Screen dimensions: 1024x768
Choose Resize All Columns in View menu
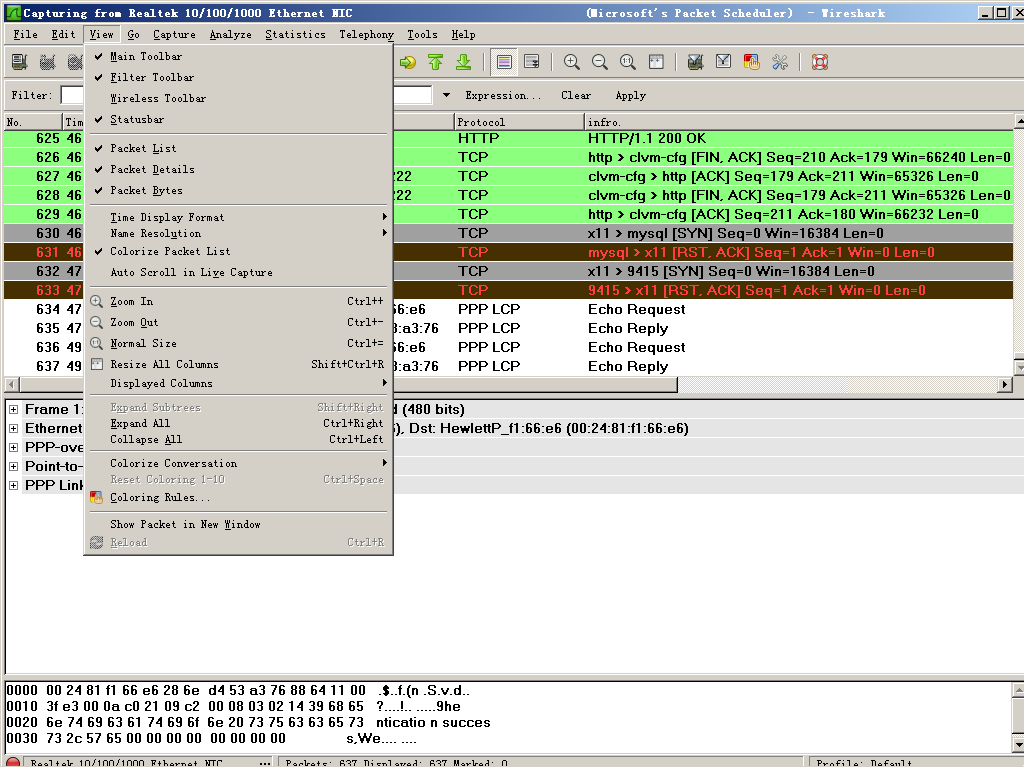point(238,364)
